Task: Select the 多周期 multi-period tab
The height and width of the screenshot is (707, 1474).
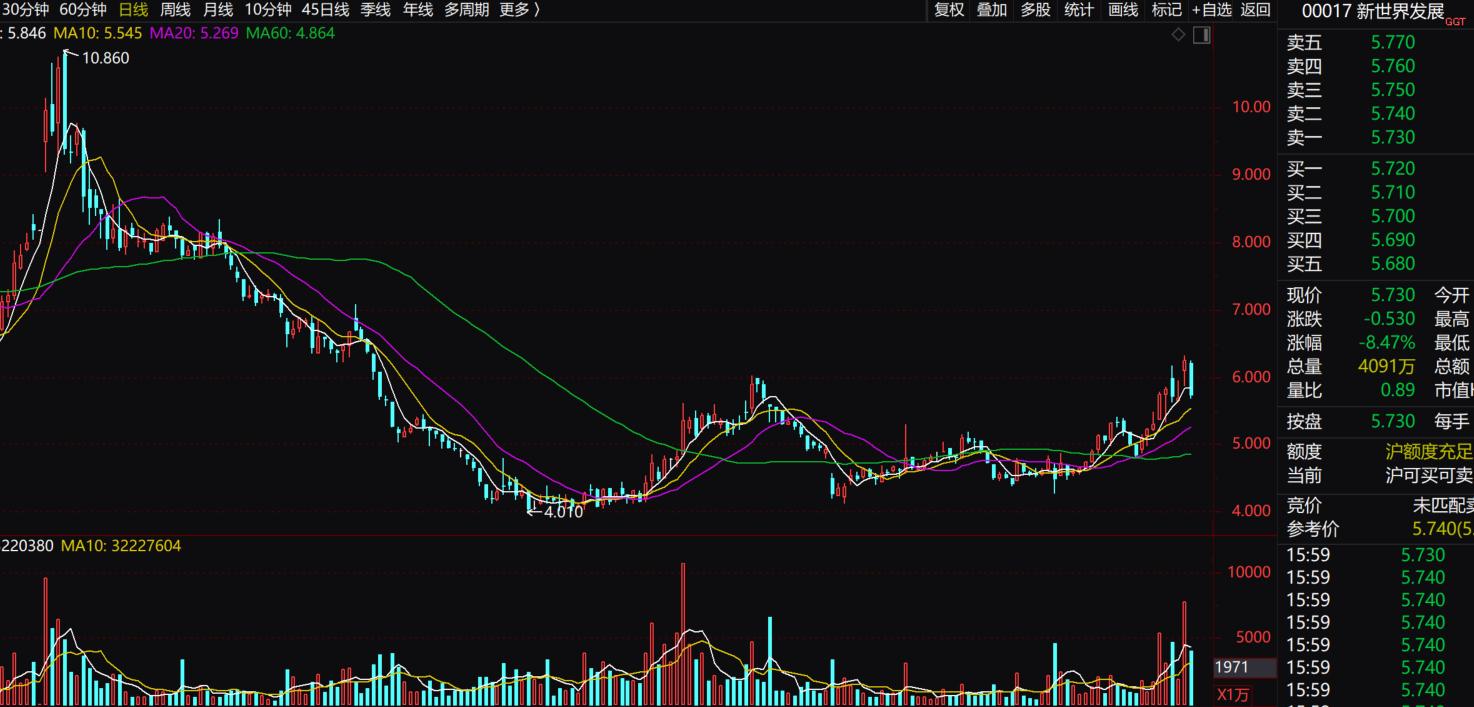Action: click(467, 10)
